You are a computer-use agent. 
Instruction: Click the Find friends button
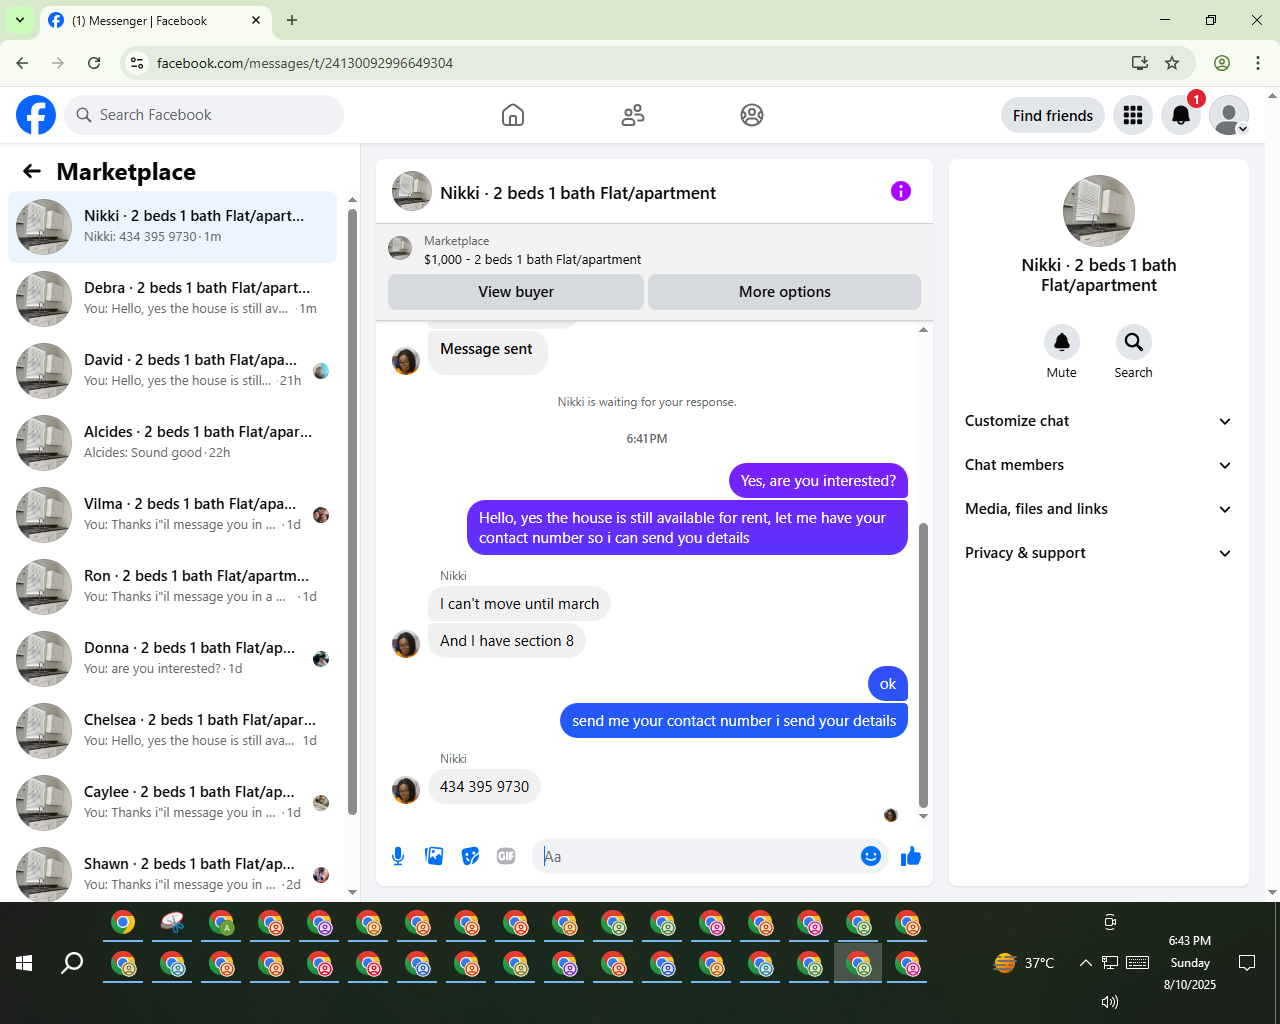1053,115
